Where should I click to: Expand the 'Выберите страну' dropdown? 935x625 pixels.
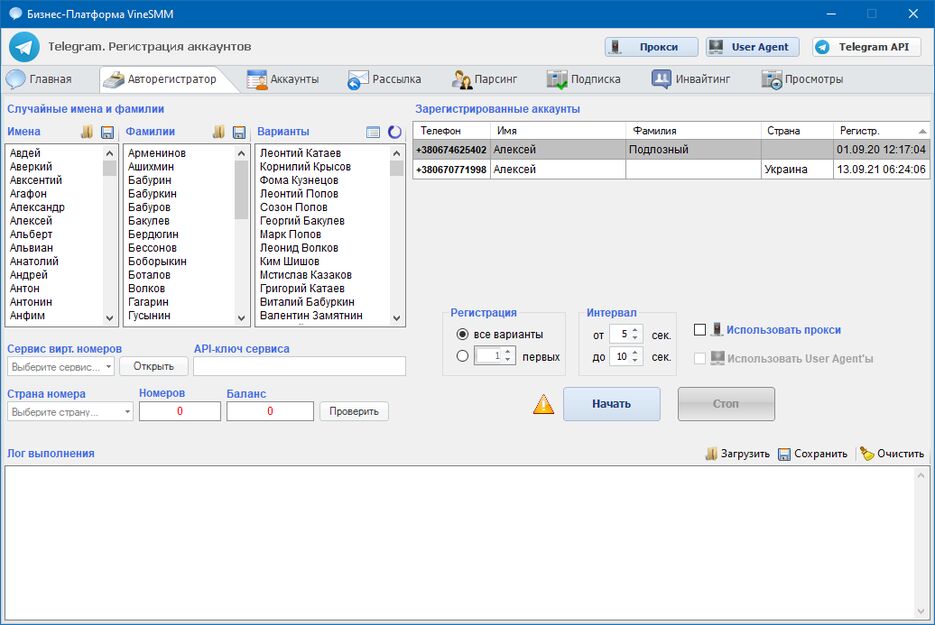pyautogui.click(x=128, y=411)
